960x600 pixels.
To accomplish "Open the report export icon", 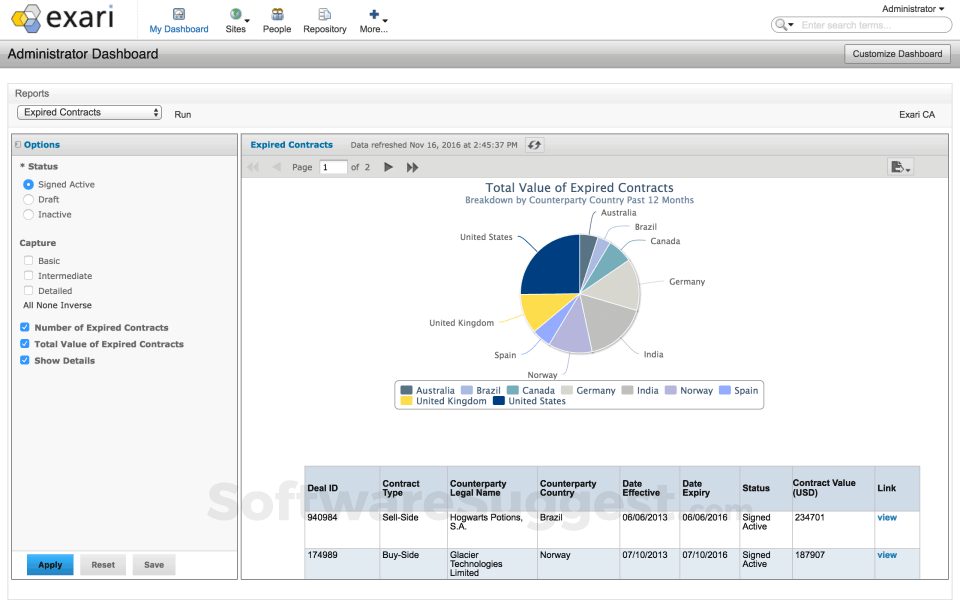I will point(899,167).
